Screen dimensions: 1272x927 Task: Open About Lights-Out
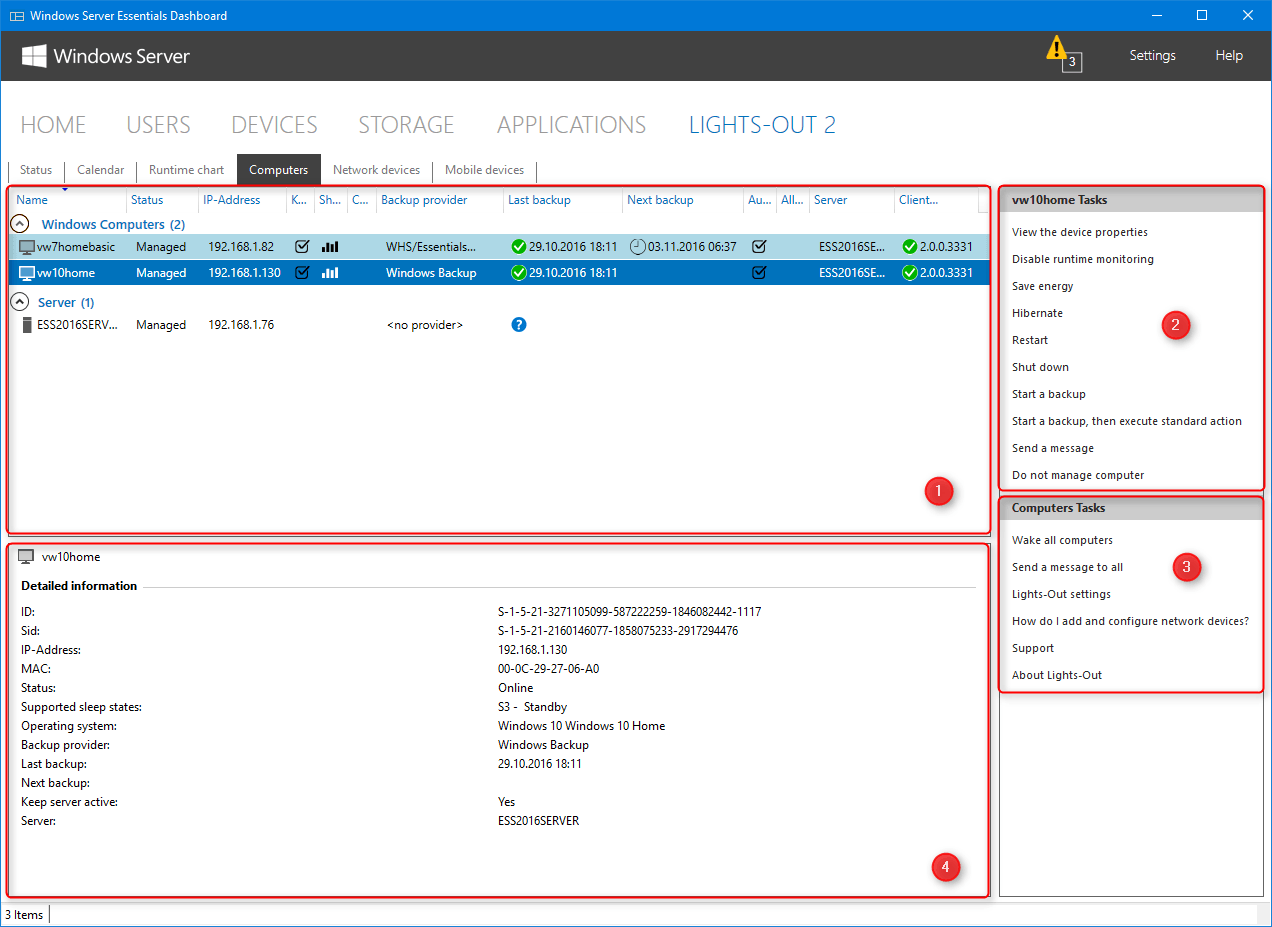pyautogui.click(x=1057, y=675)
